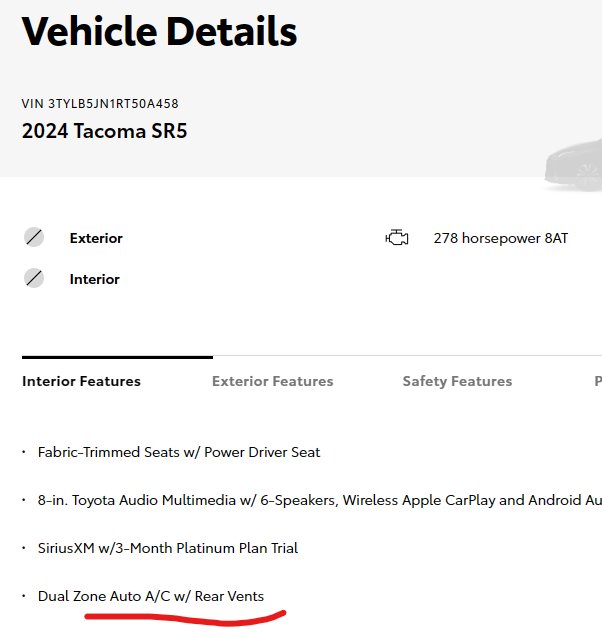This screenshot has width=602, height=638.
Task: Click Dual Zone Auto A/C feature item
Action: click(x=150, y=596)
